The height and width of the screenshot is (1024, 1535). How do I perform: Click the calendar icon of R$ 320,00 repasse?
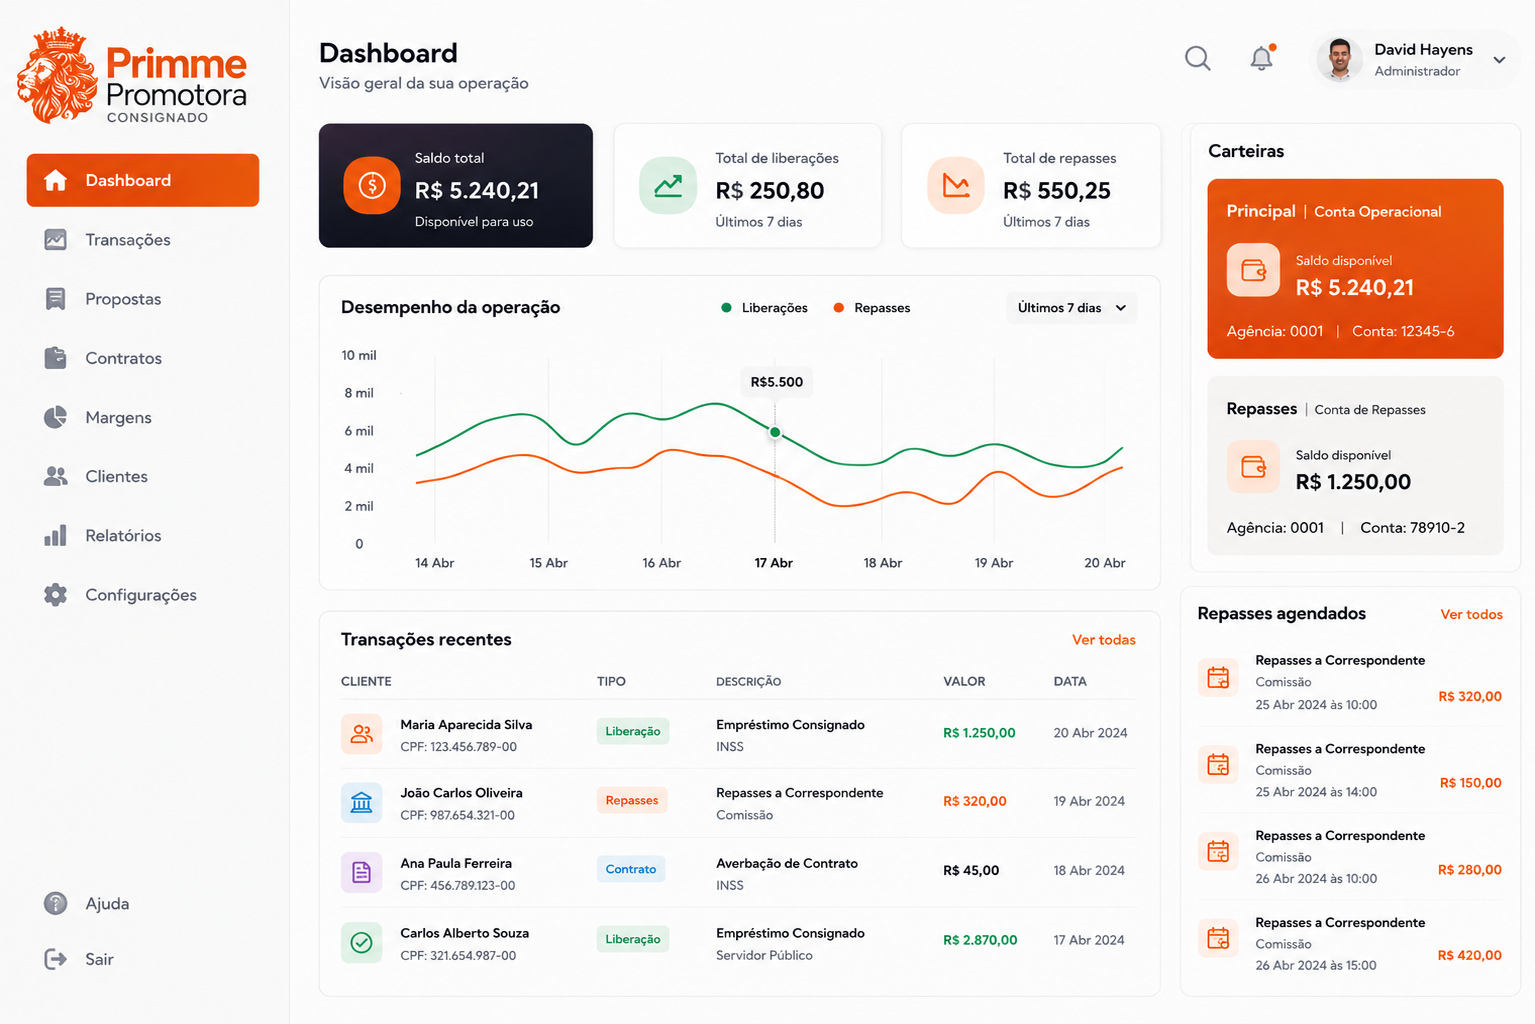click(1218, 678)
